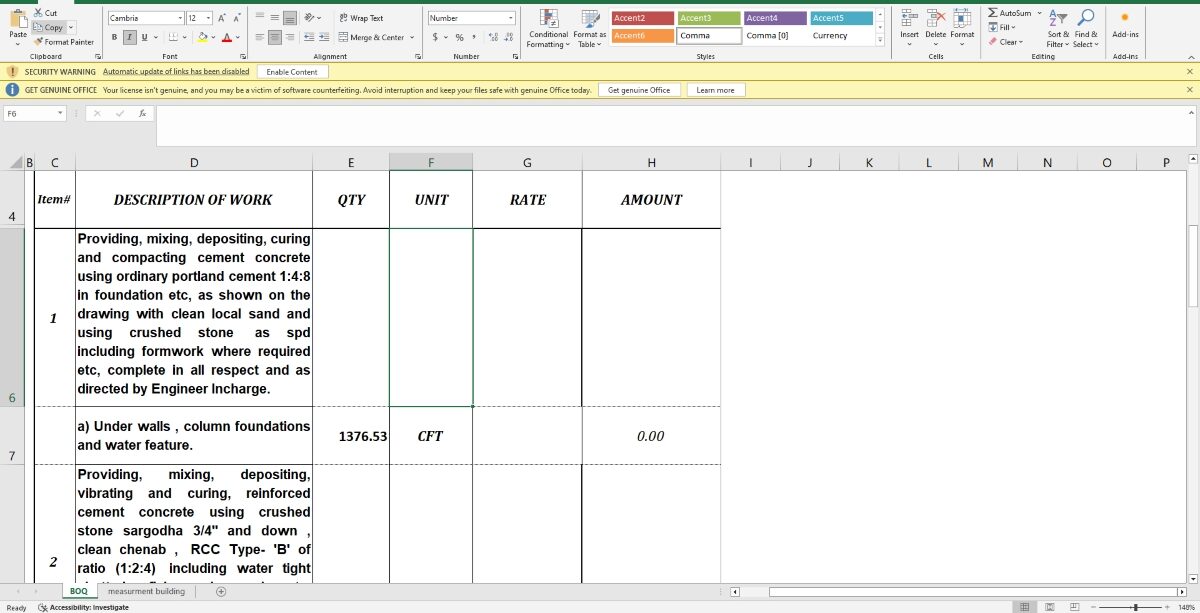1200x613 pixels.
Task: Toggle Italic formatting off
Action: (x=129, y=37)
